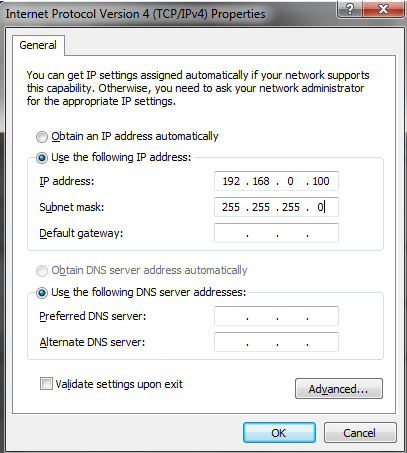Click the last octet 100 of IP address
This screenshot has width=407, height=453.
[x=321, y=181]
